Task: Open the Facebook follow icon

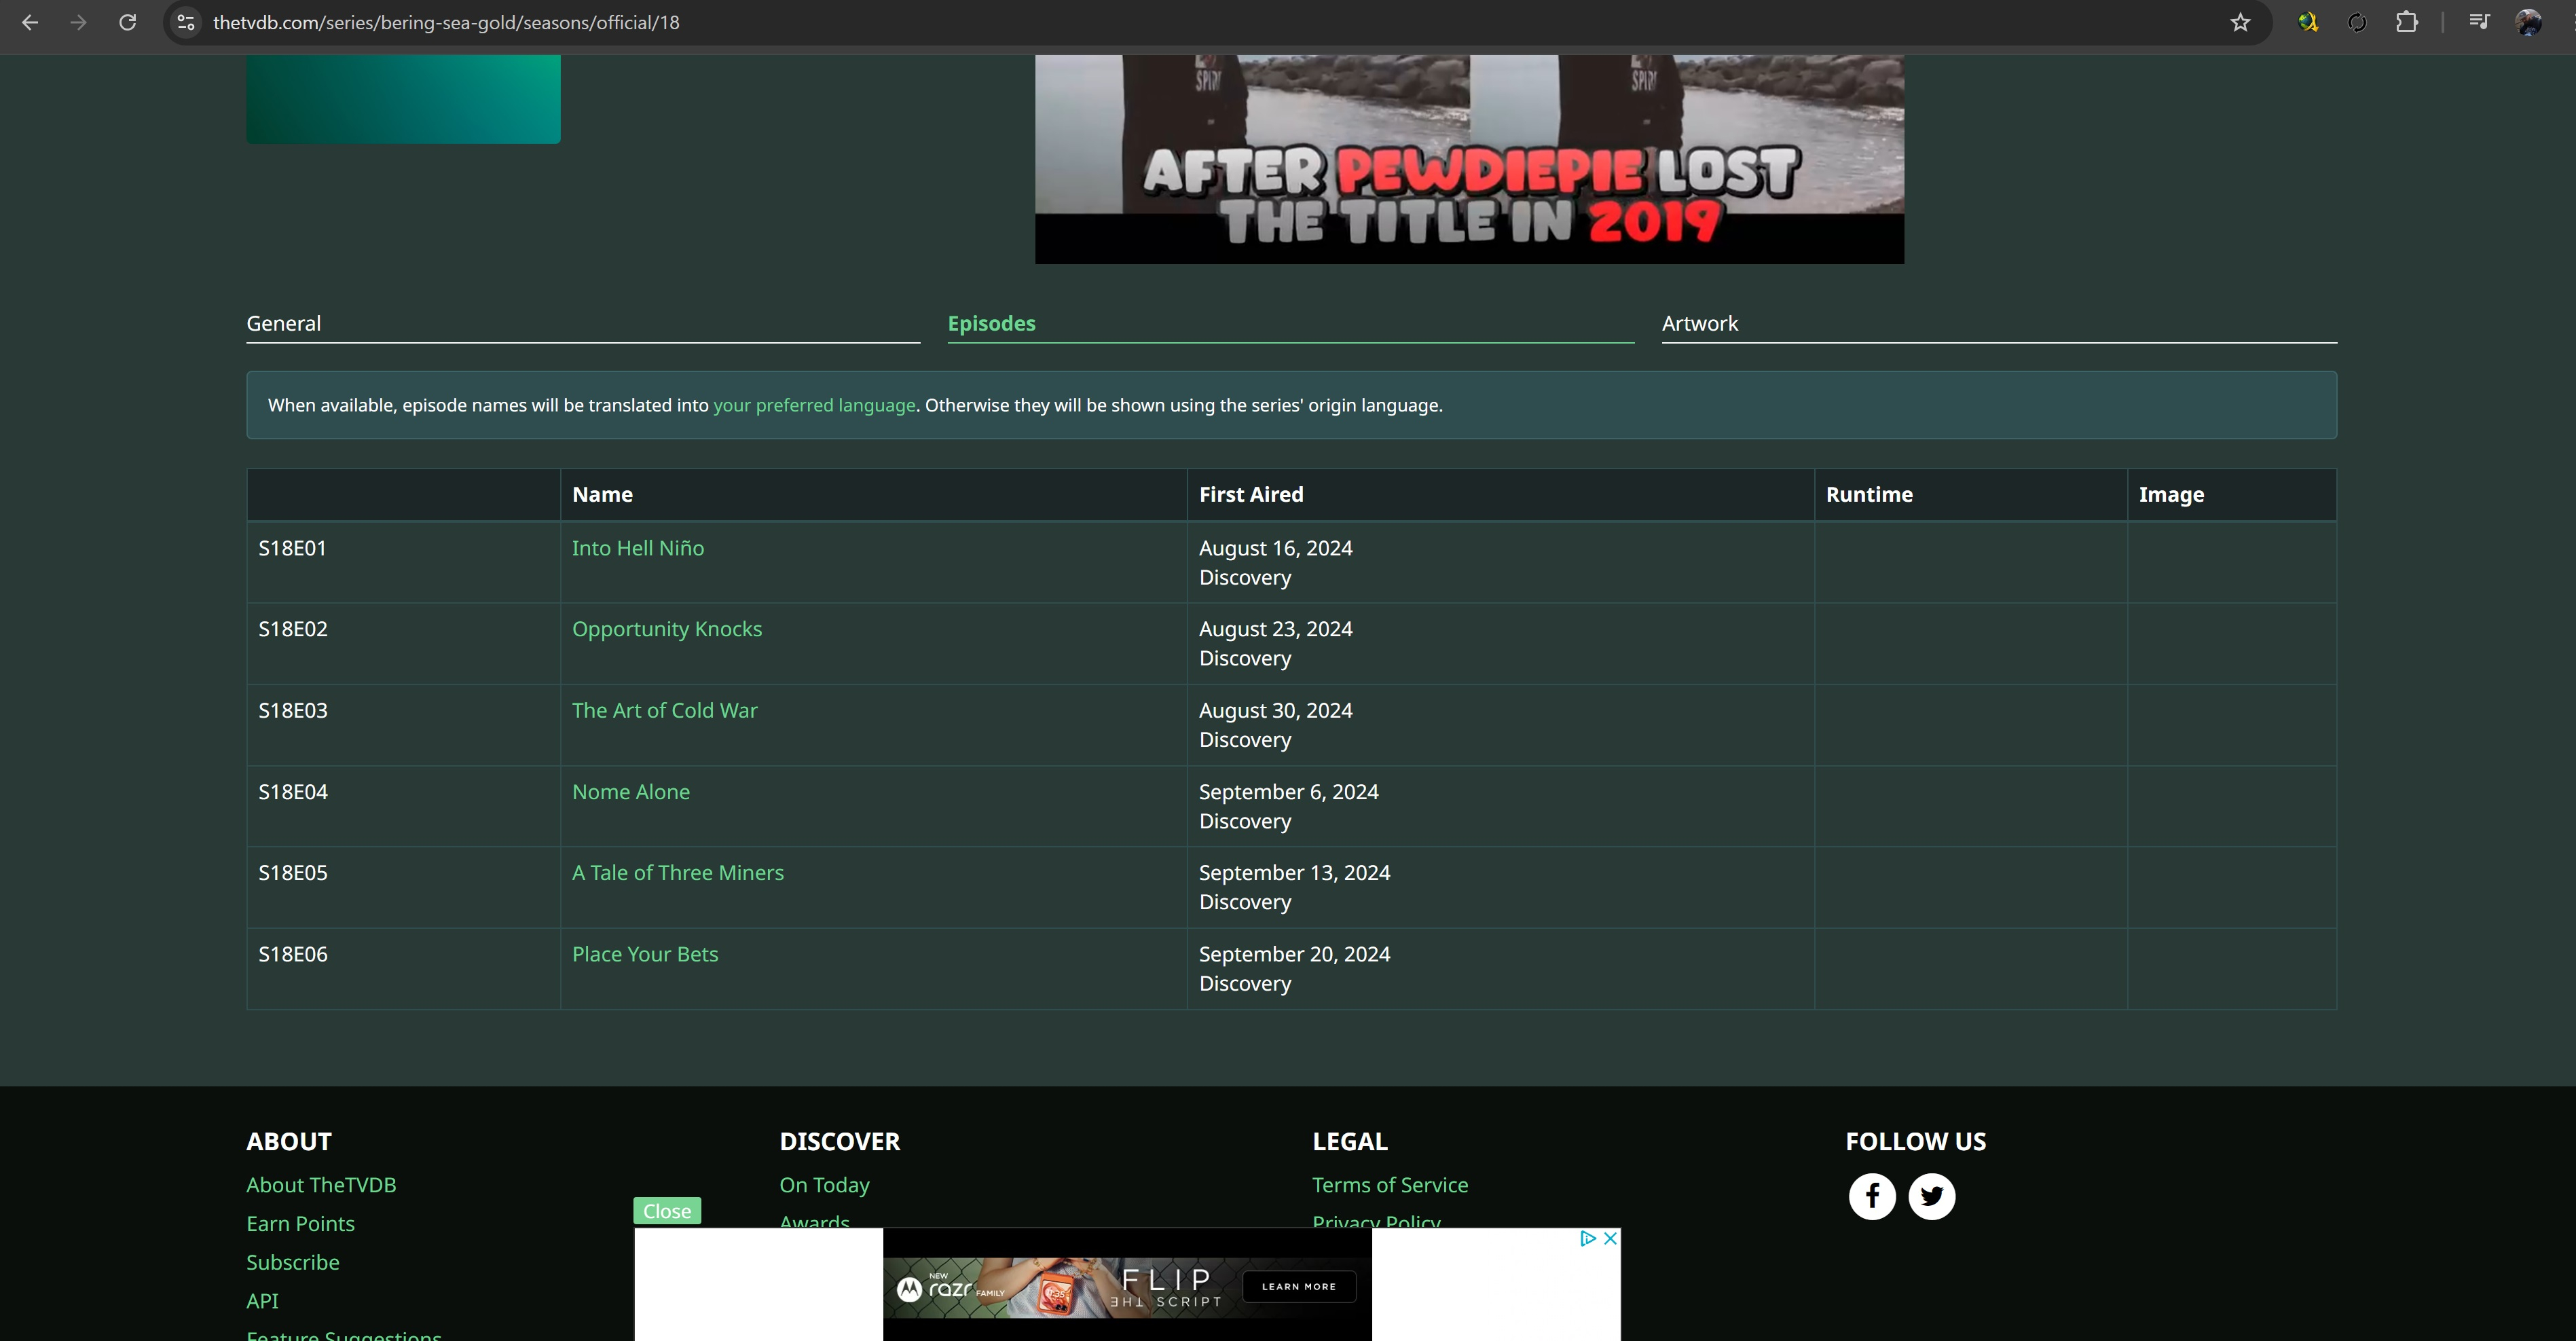Action: click(1871, 1196)
